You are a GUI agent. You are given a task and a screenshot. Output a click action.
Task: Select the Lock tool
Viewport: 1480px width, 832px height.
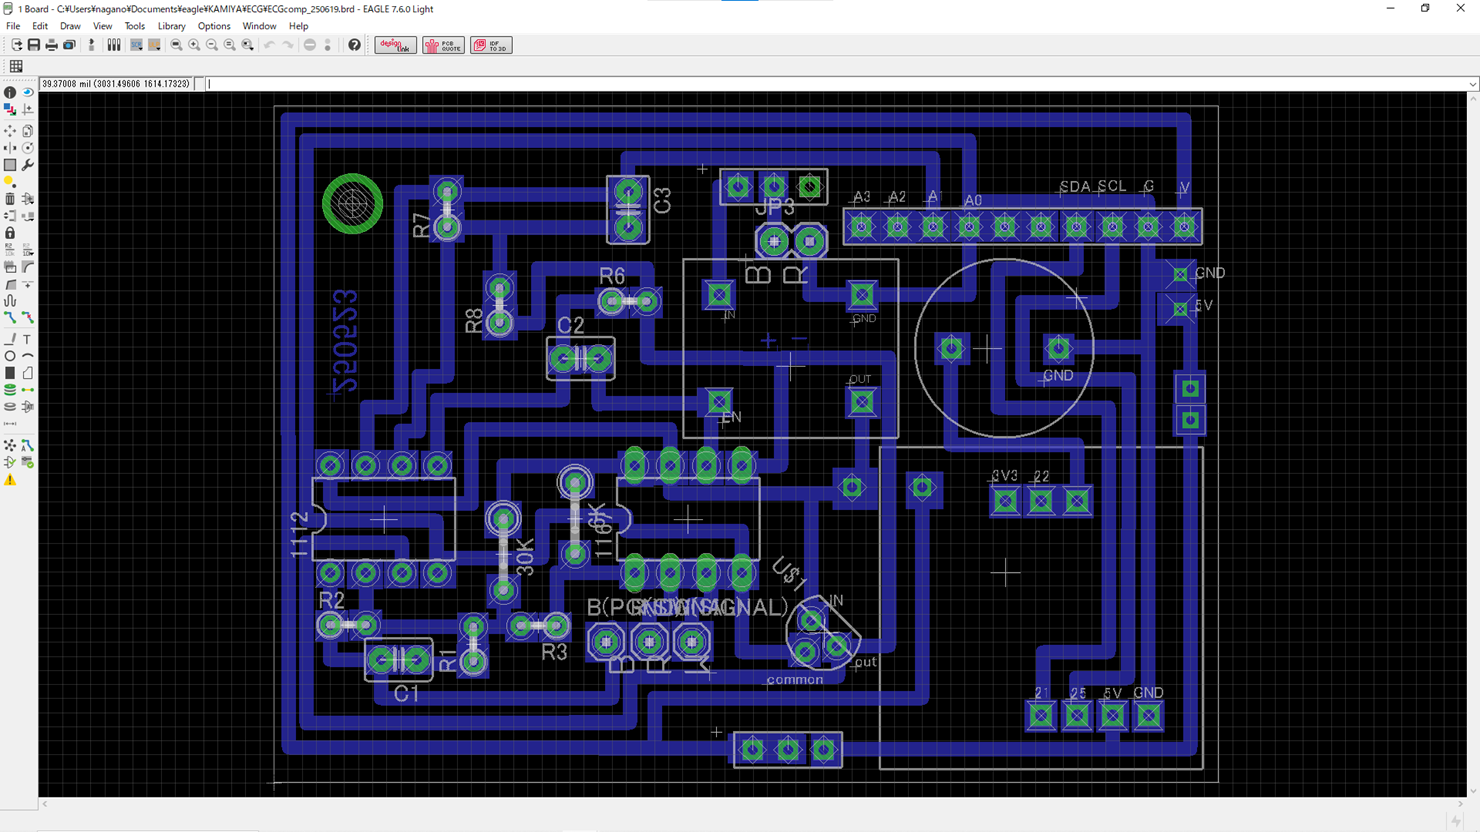[x=10, y=233]
